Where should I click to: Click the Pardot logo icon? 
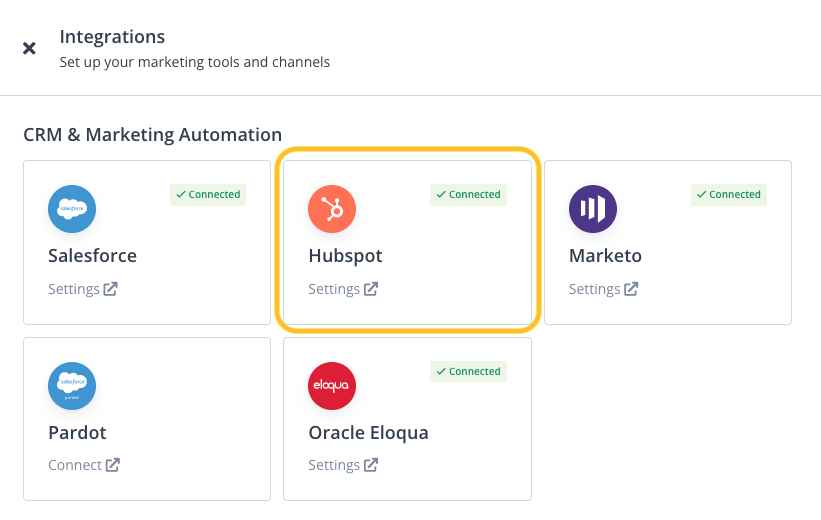pyautogui.click(x=72, y=386)
